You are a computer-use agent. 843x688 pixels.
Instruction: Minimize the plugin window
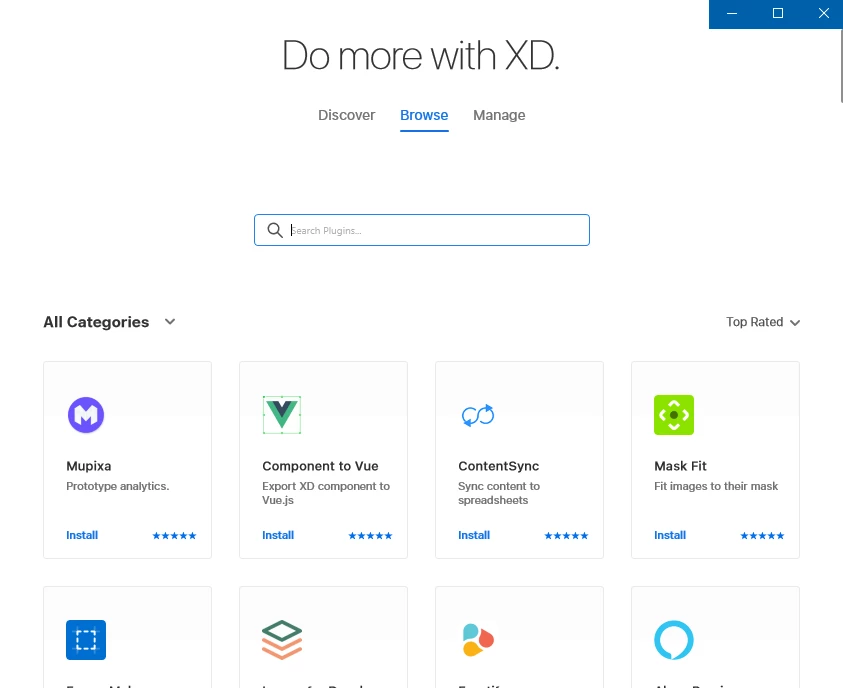tap(732, 13)
